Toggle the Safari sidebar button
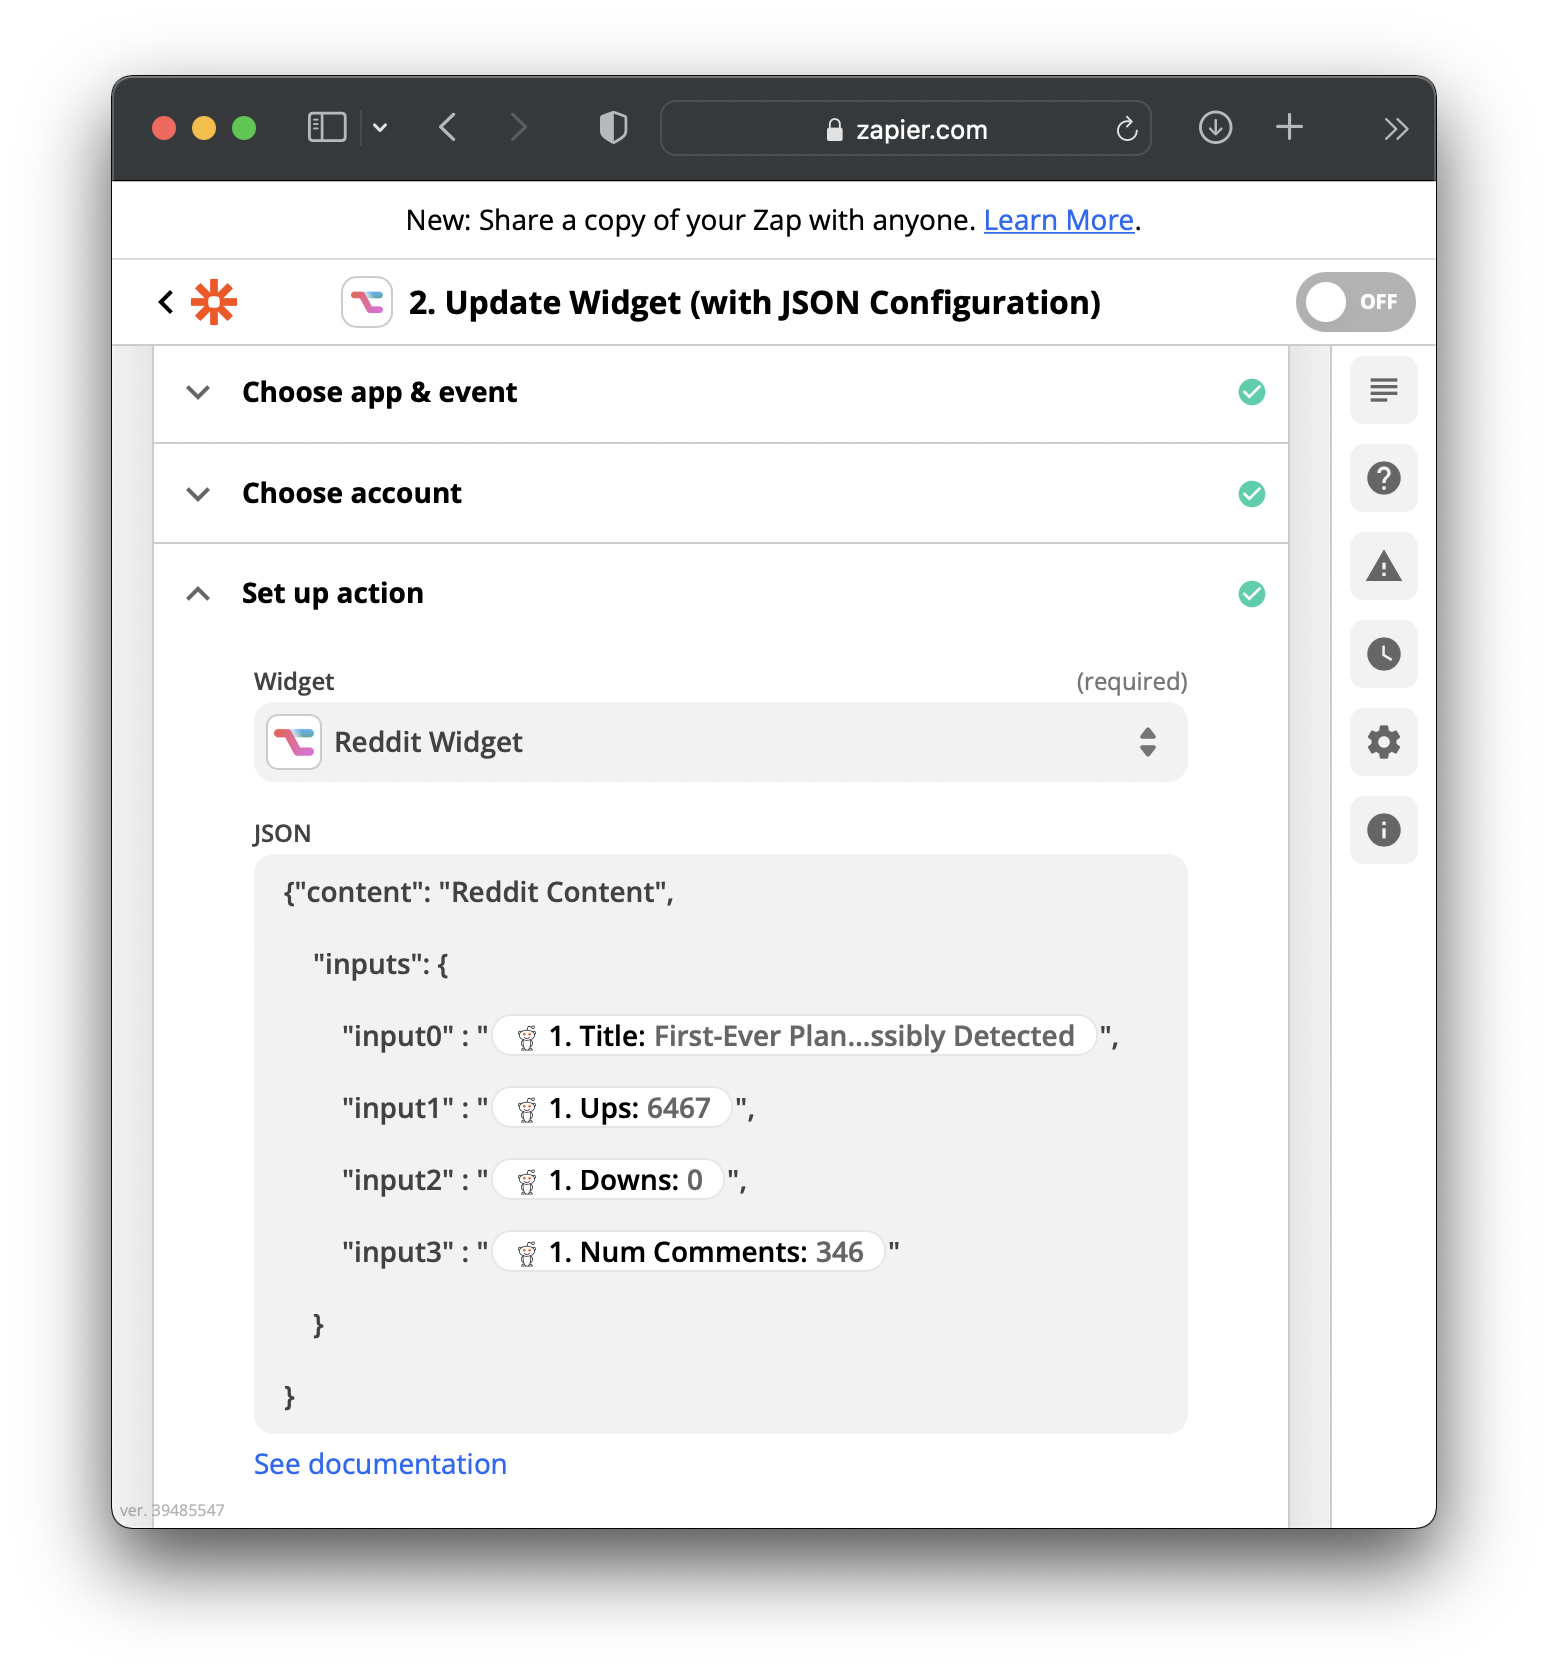Viewport: 1548px width, 1676px height. coord(327,128)
